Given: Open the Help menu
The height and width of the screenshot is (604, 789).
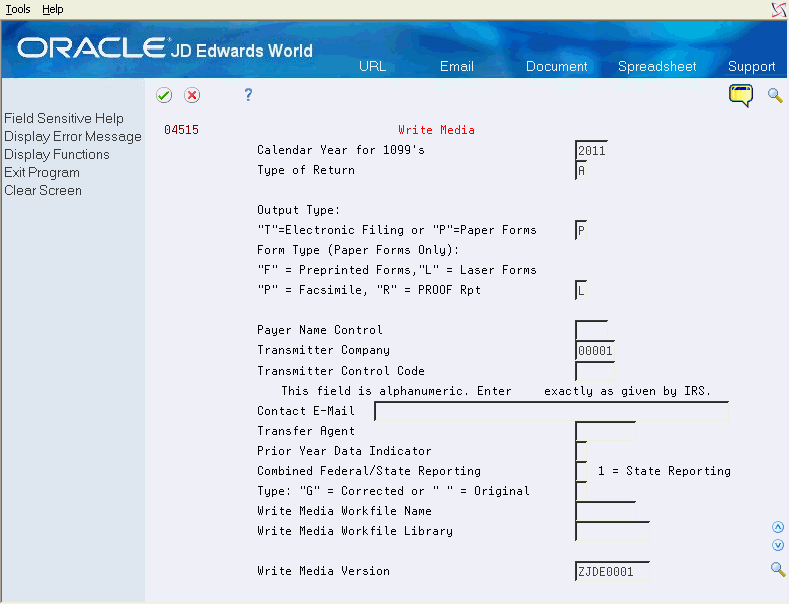Looking at the screenshot, I should point(52,9).
